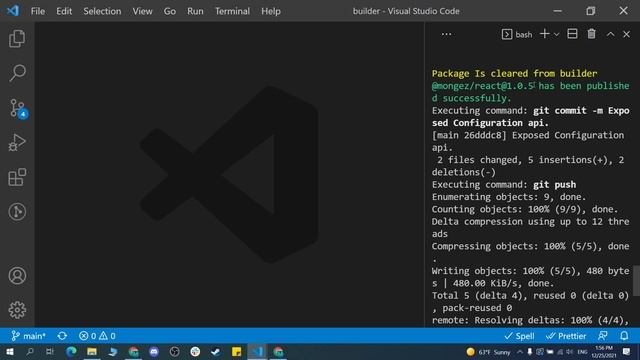This screenshot has width=640, height=360.
Task: Open the File menu
Action: (38, 11)
